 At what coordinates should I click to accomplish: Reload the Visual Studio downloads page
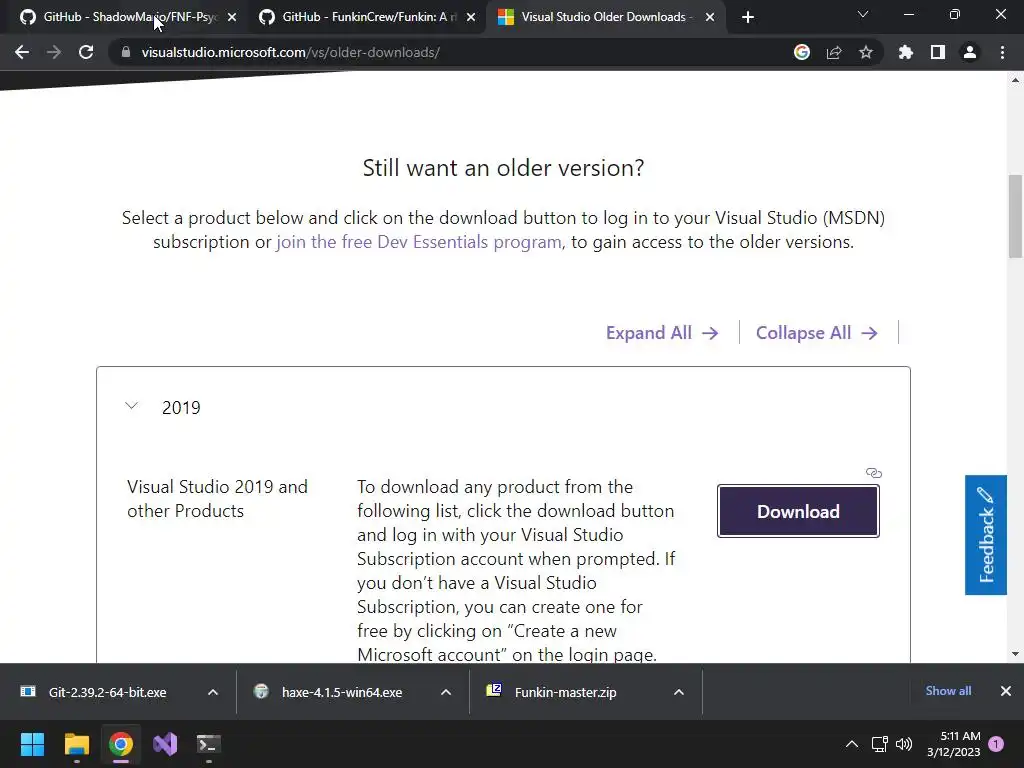[86, 52]
